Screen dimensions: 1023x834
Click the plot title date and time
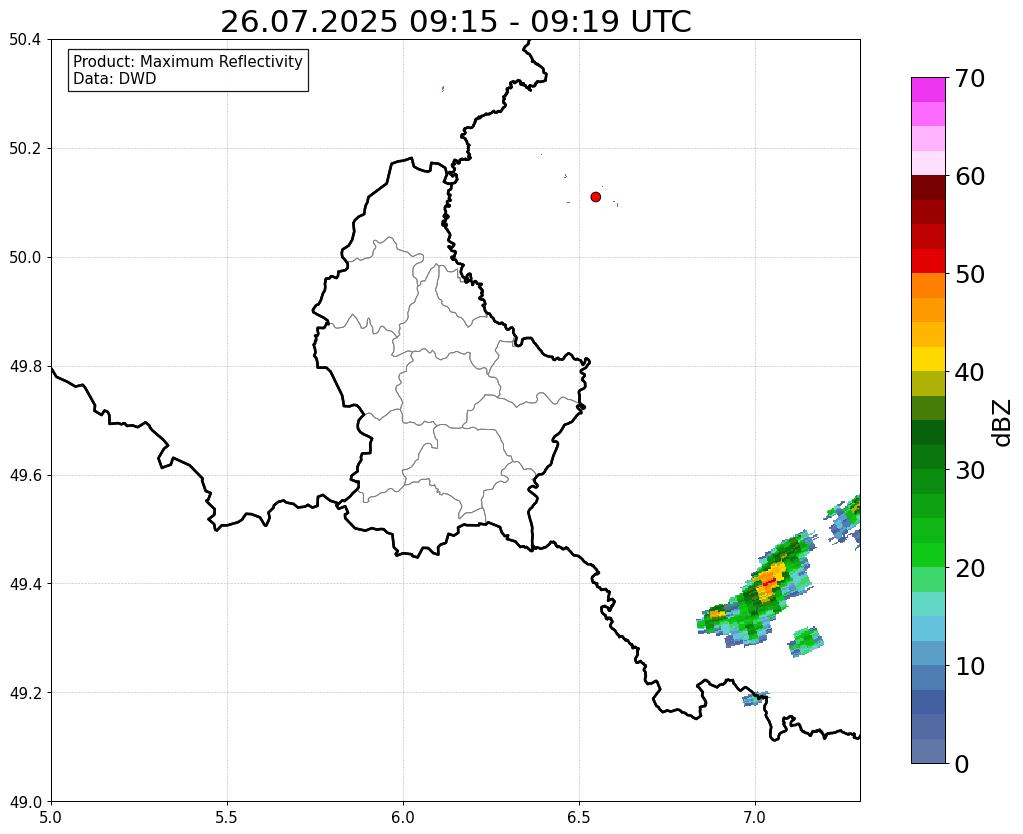[455, 22]
